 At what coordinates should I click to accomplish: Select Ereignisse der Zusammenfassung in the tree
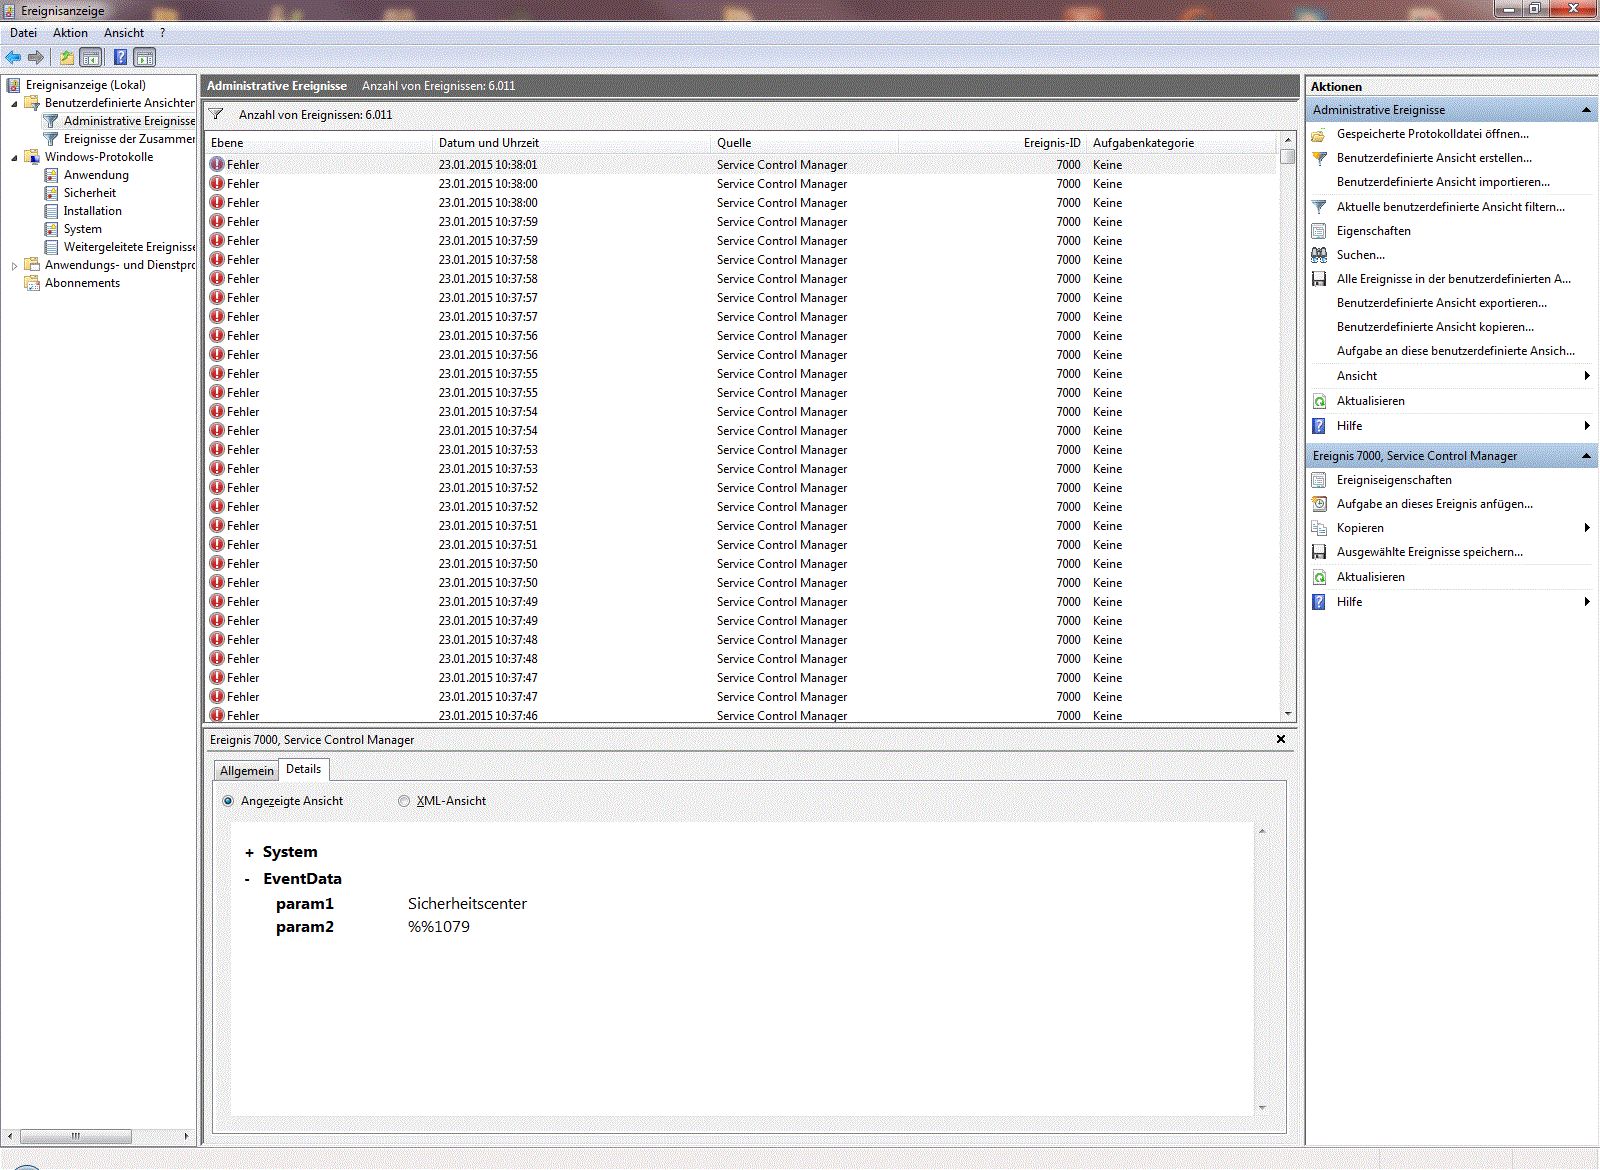pos(129,139)
